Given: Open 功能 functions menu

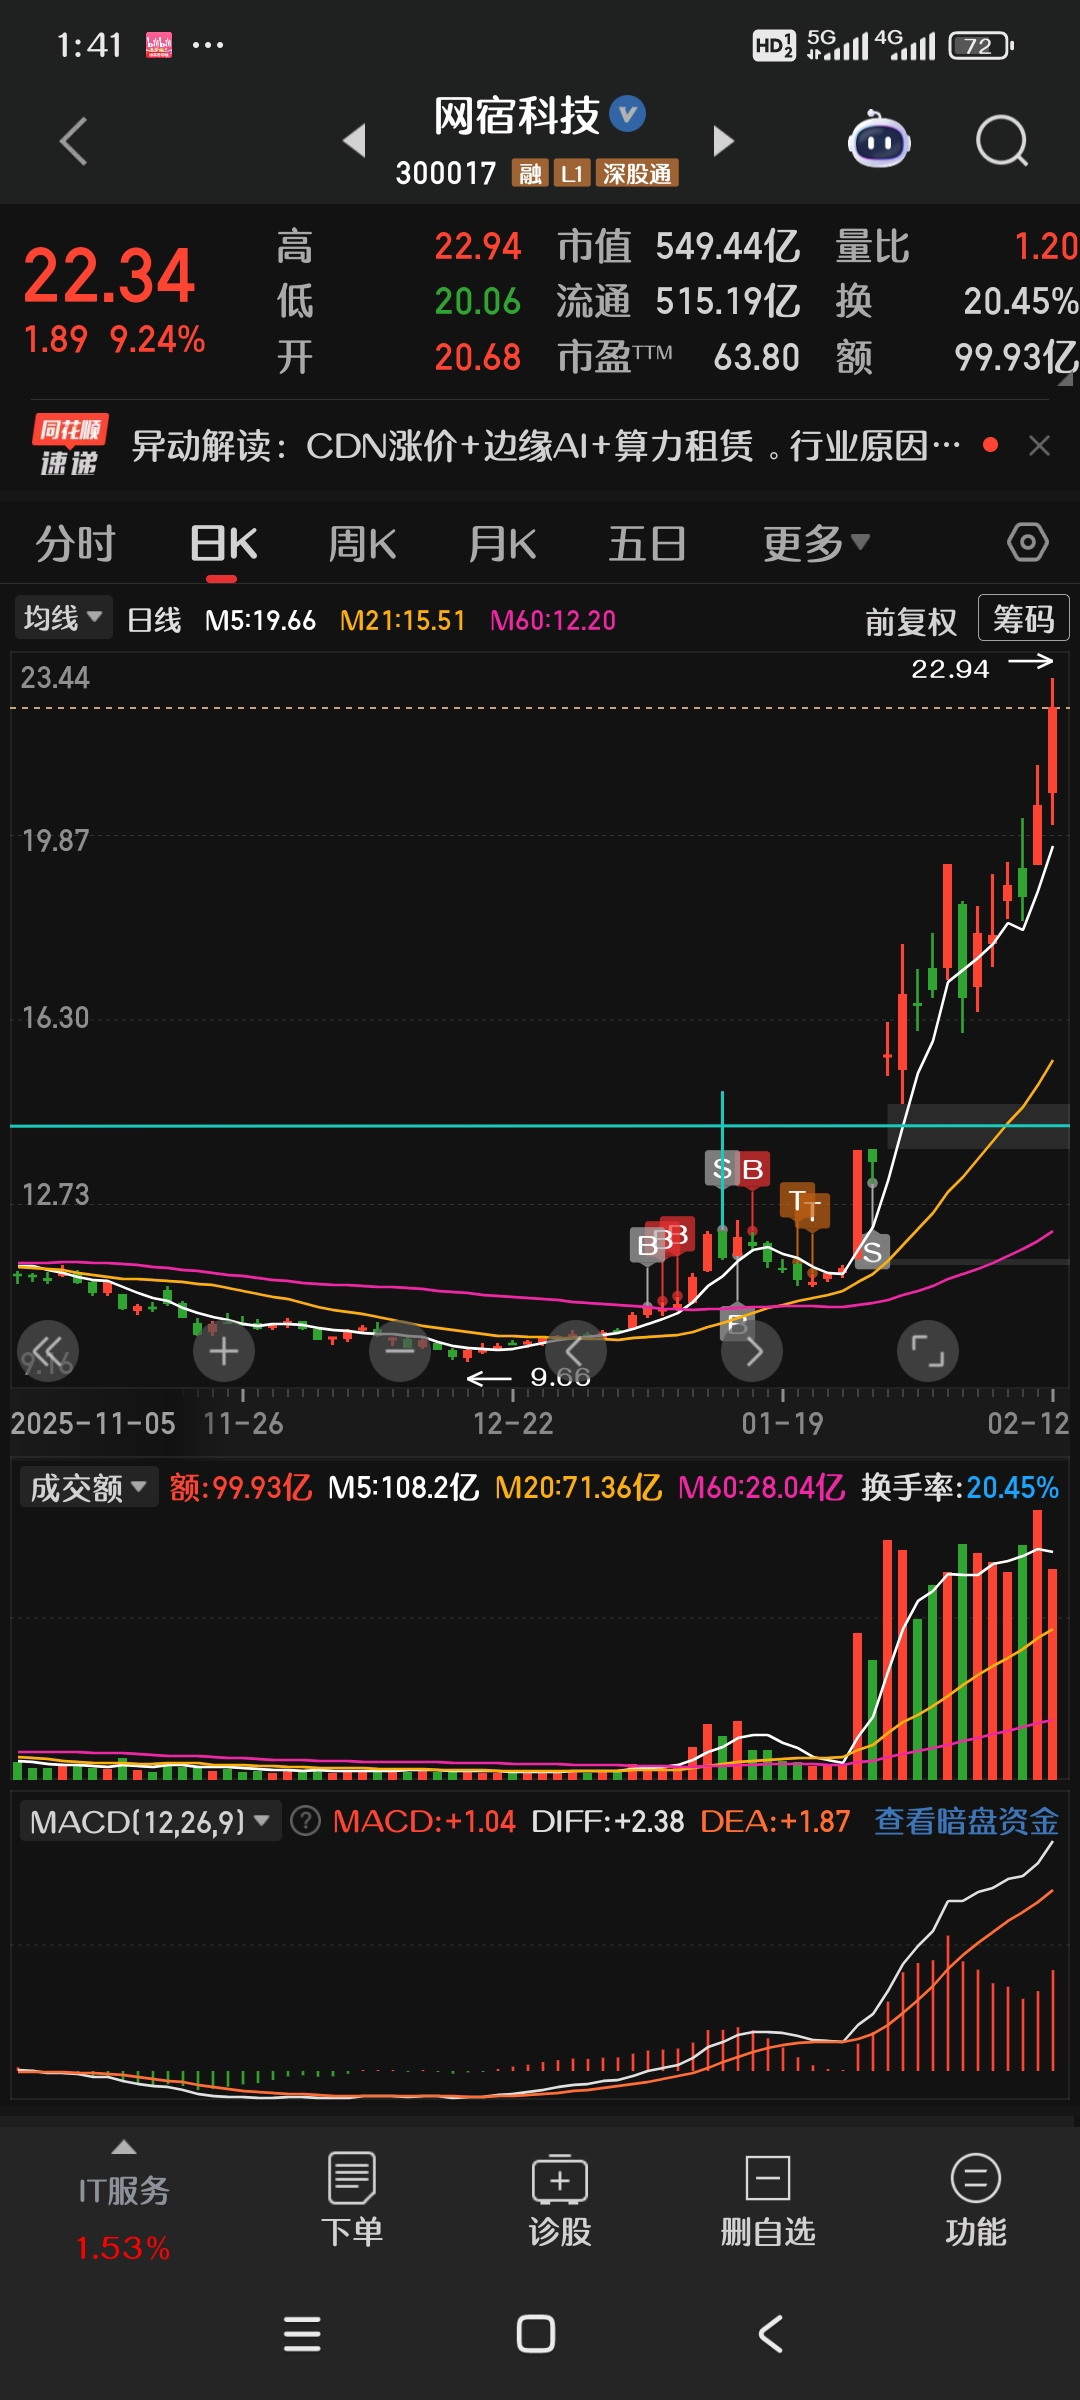Looking at the screenshot, I should coord(976,2200).
